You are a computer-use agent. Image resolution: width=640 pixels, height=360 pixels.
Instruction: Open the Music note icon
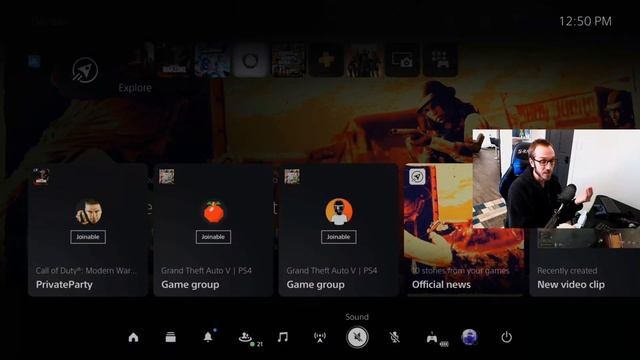click(282, 337)
